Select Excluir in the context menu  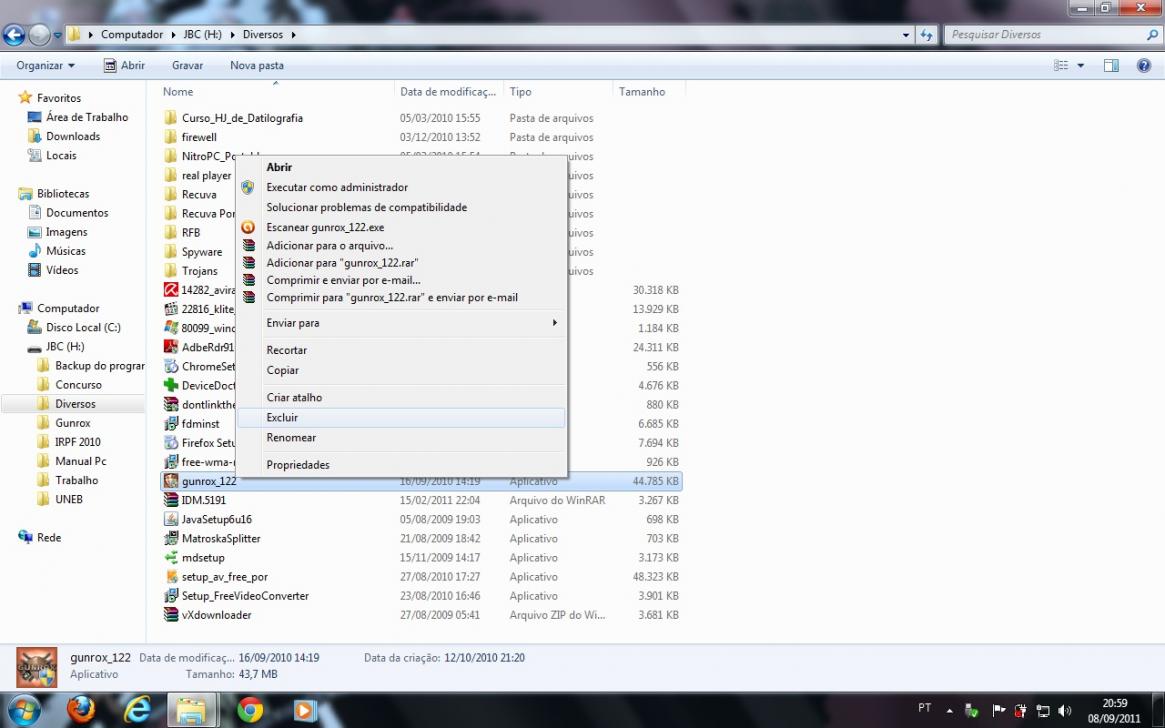click(x=282, y=418)
